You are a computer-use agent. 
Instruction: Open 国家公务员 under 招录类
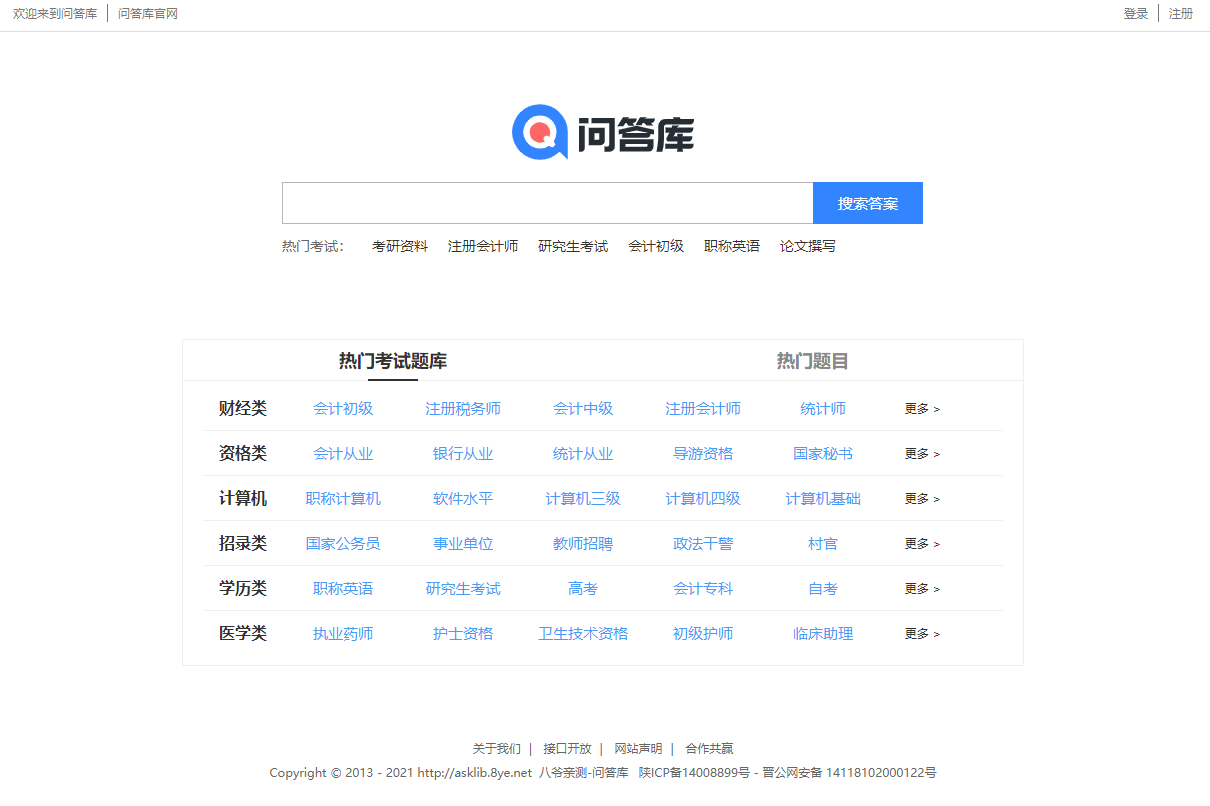coord(343,543)
